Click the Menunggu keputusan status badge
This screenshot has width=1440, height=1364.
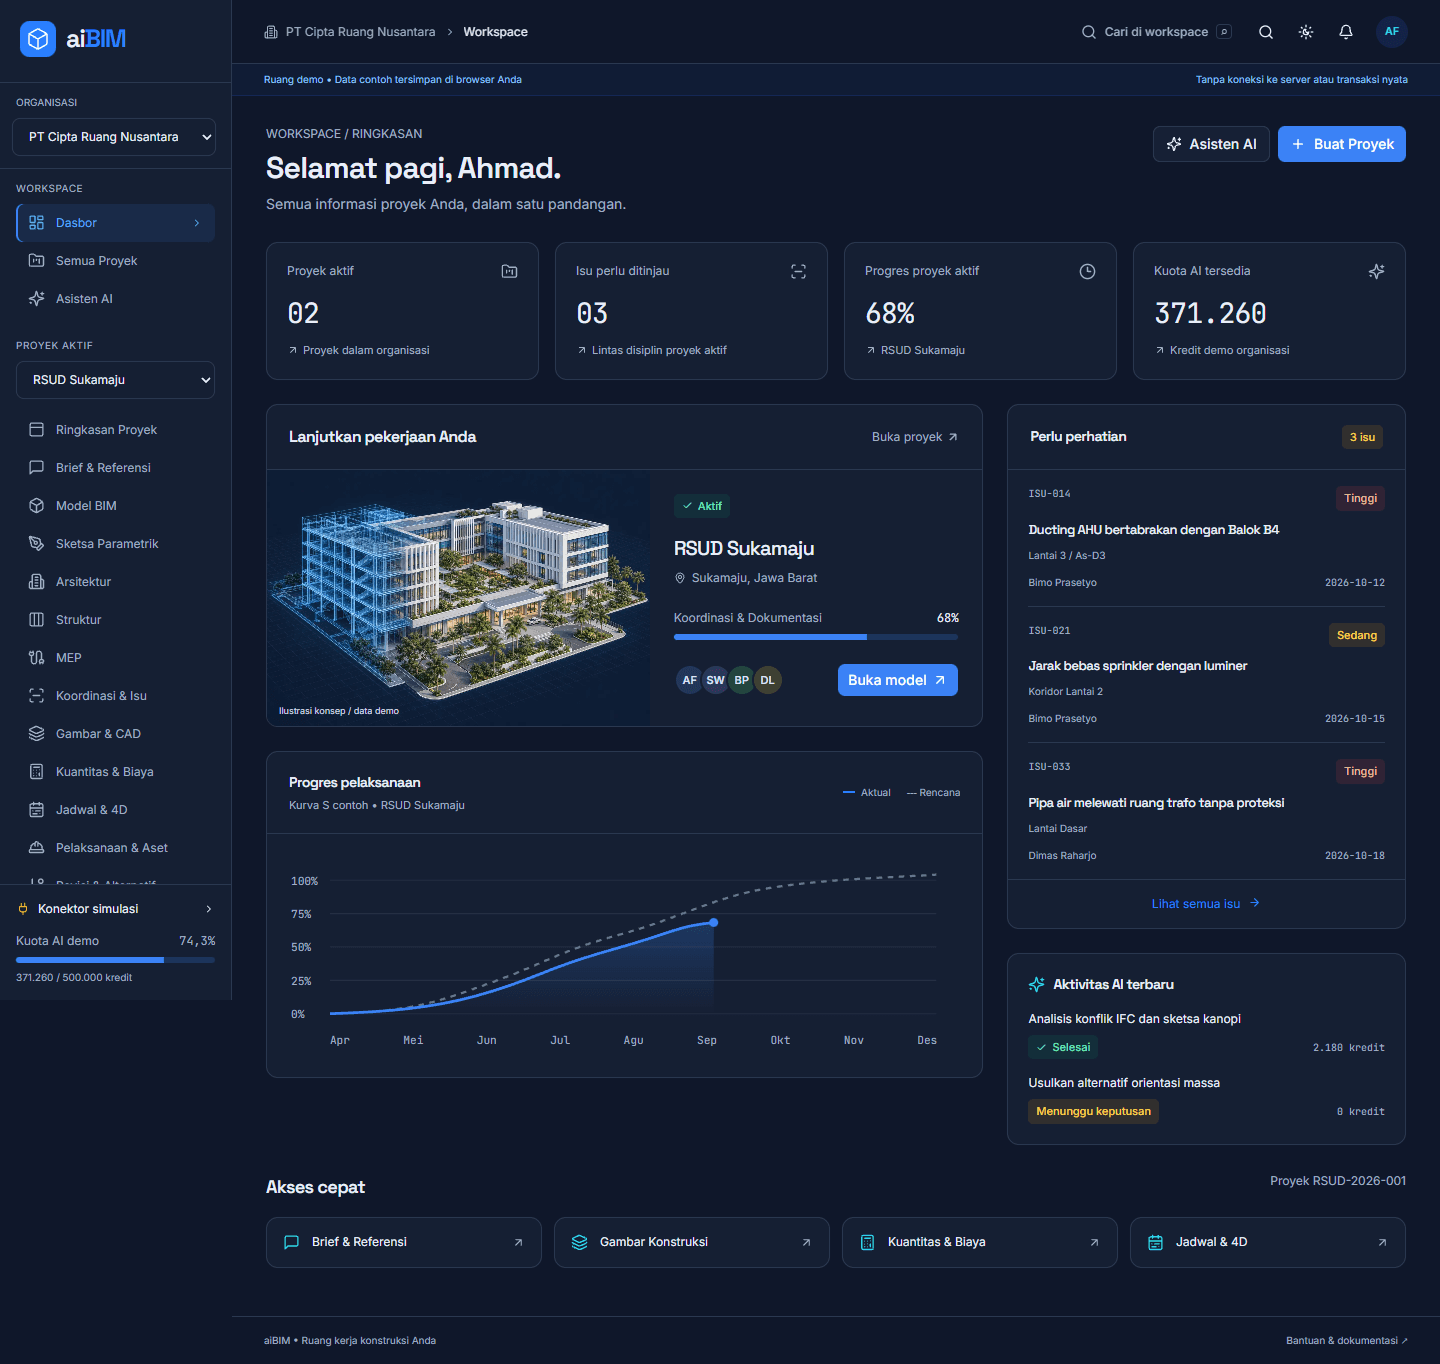[x=1094, y=1112]
